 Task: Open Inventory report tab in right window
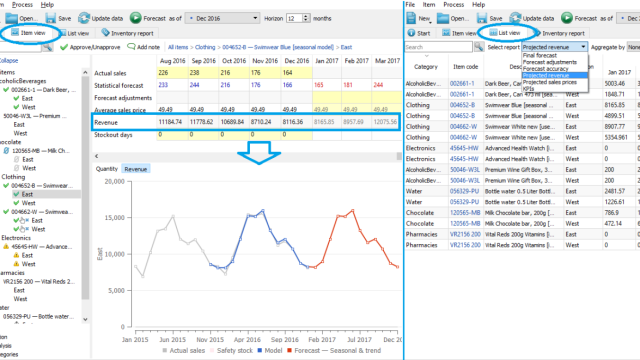[560, 33]
